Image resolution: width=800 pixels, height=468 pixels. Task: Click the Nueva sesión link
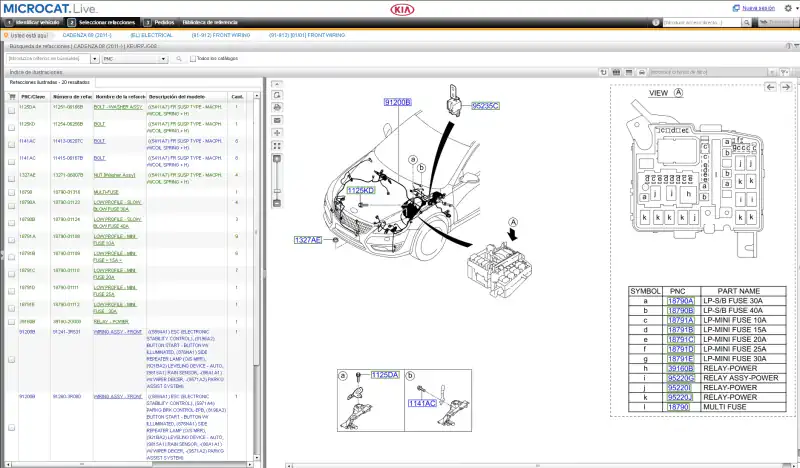(758, 7)
